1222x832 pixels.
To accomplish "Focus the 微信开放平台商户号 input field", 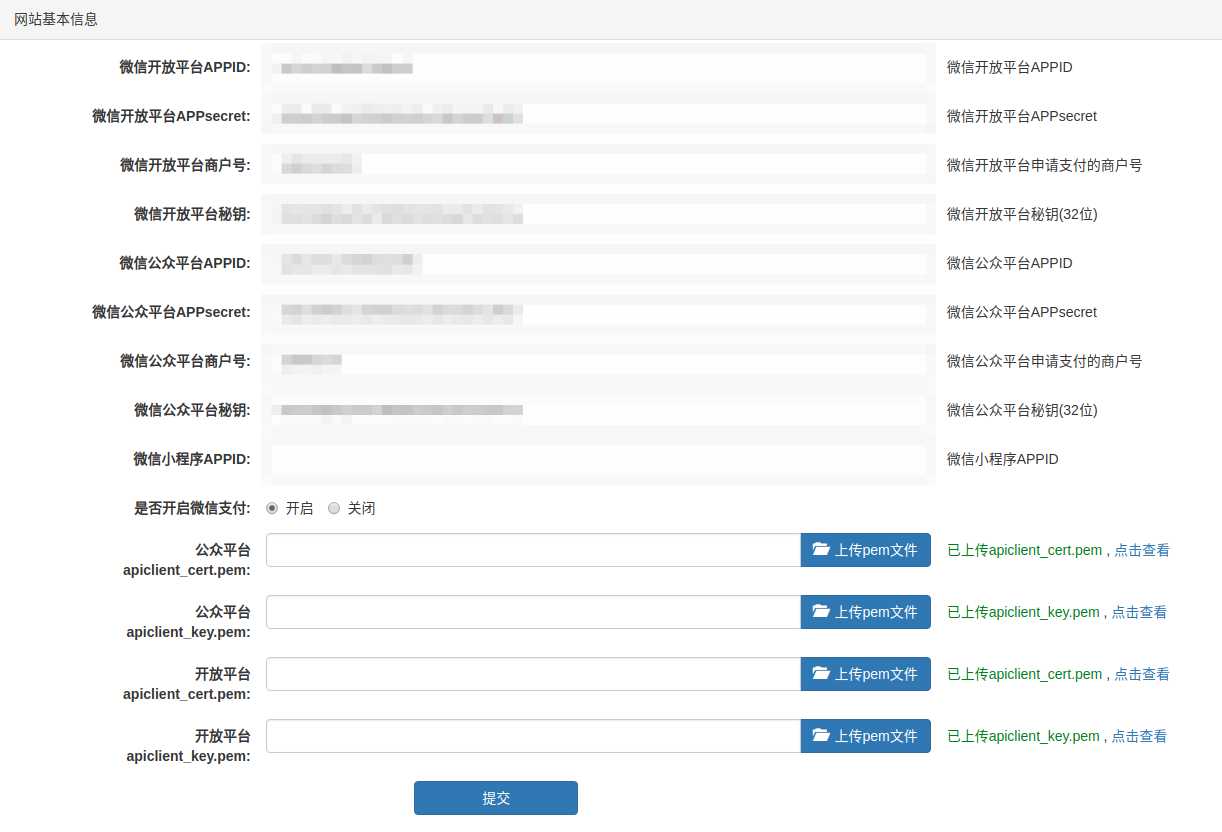I will tap(598, 165).
